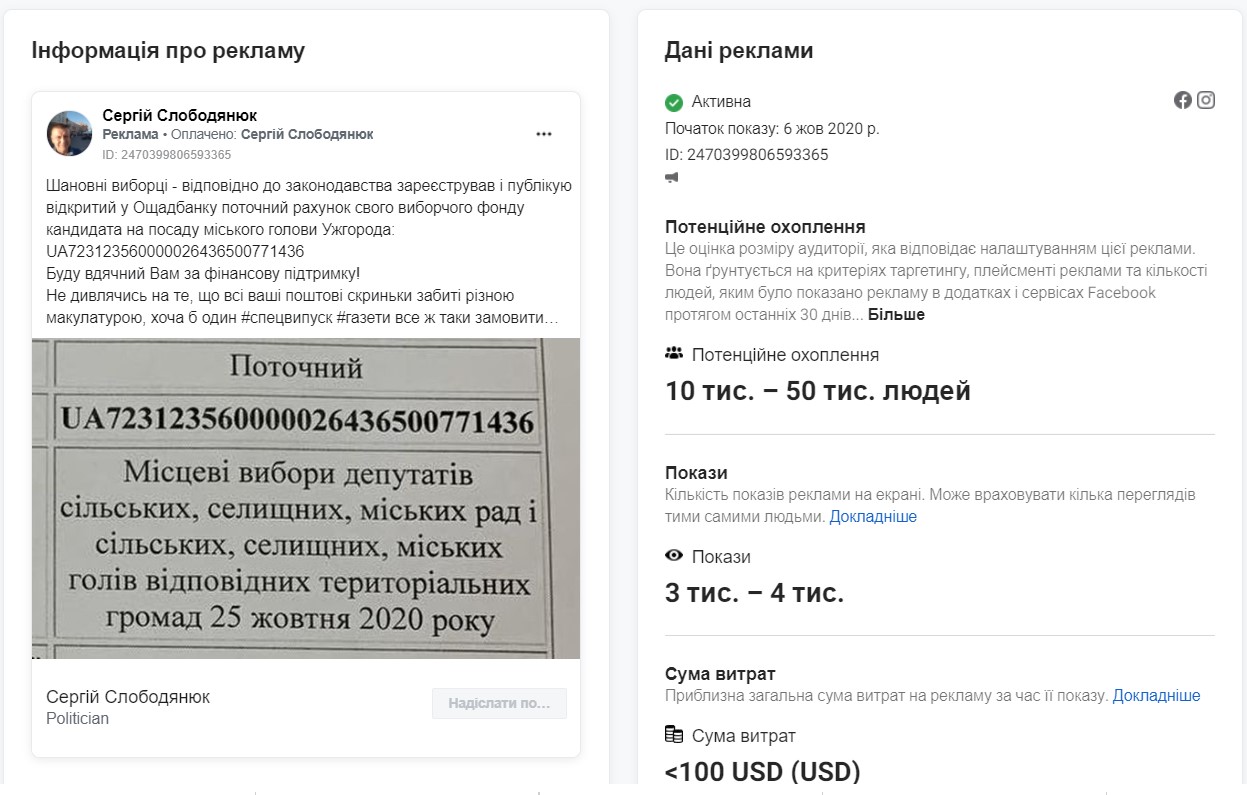
Task: Click the Facebook platform icon
Action: click(x=1183, y=100)
